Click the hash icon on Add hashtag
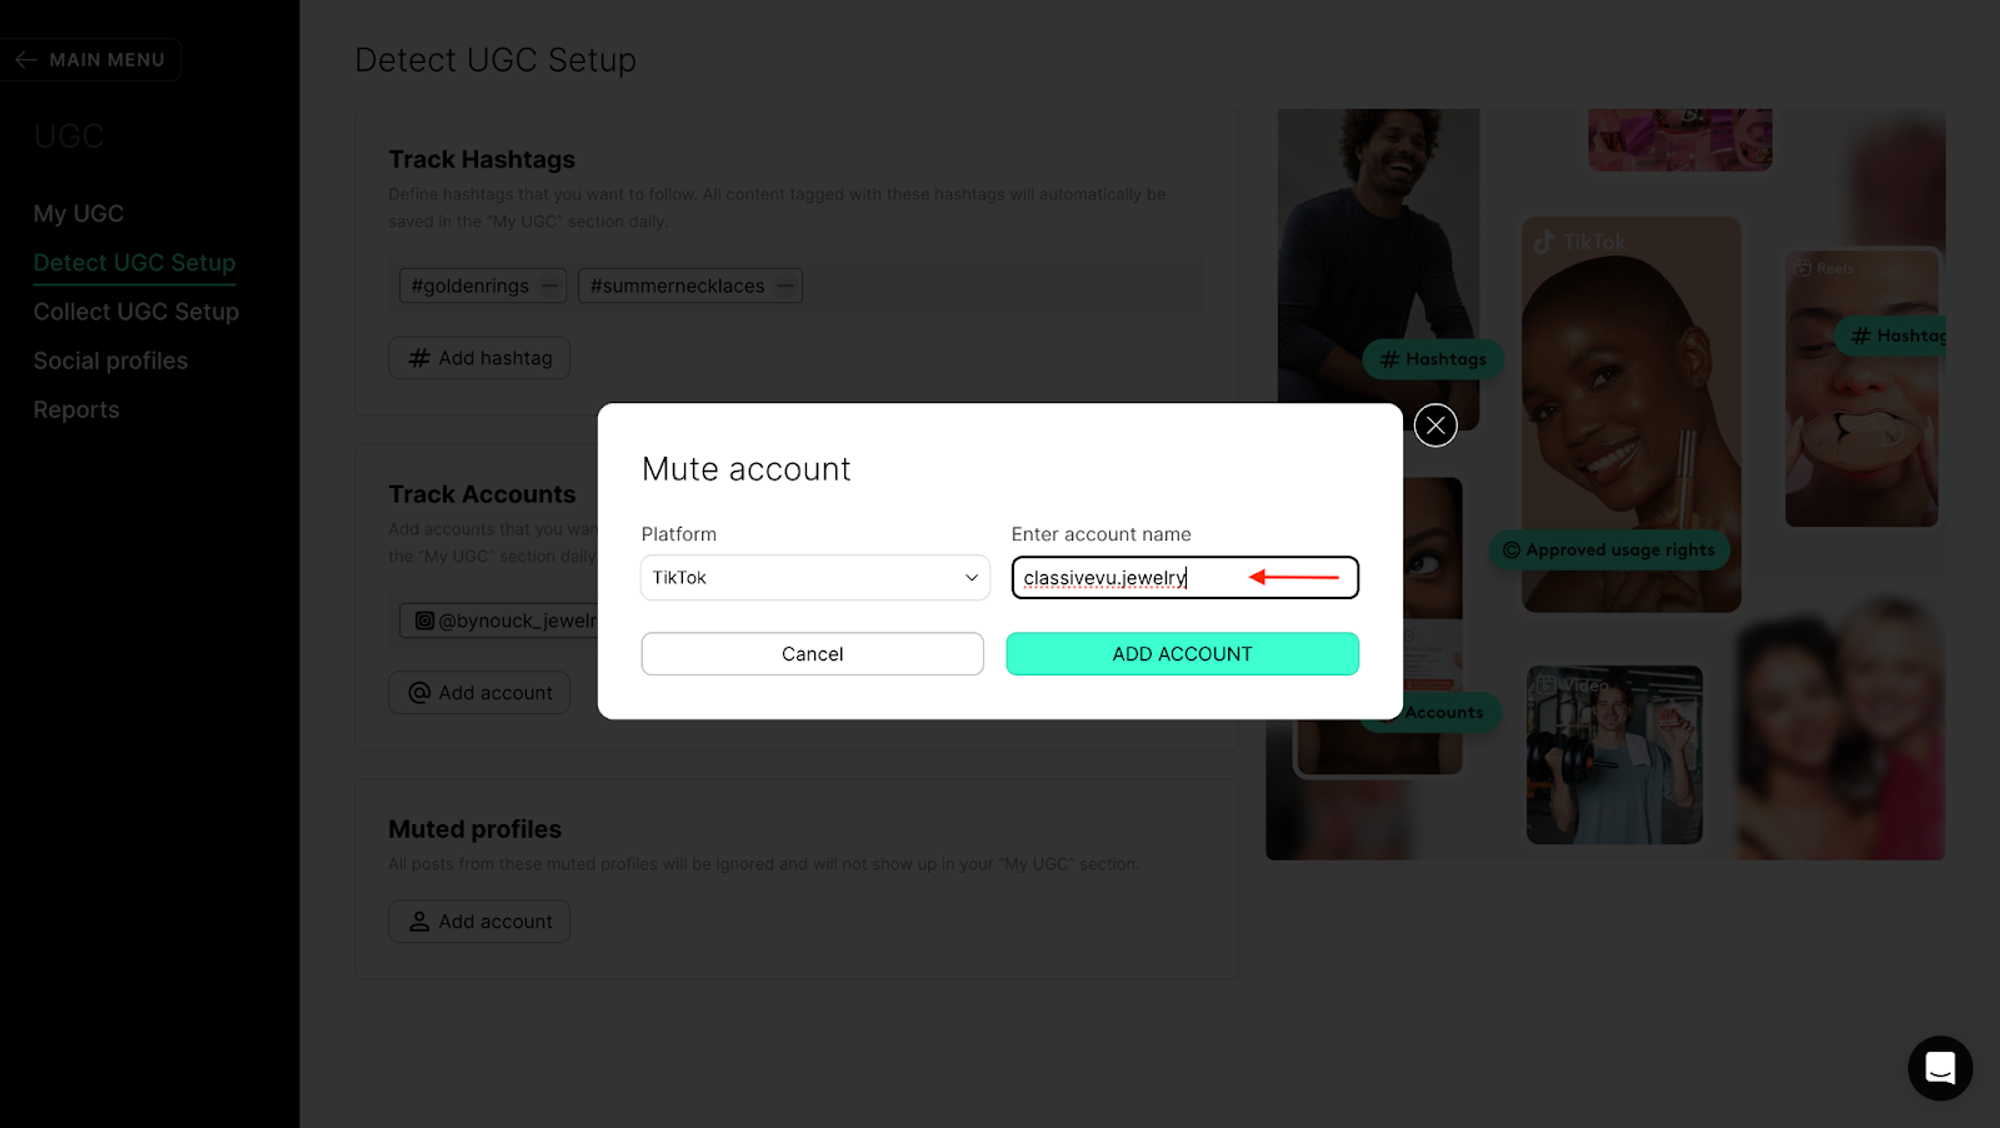 419,358
